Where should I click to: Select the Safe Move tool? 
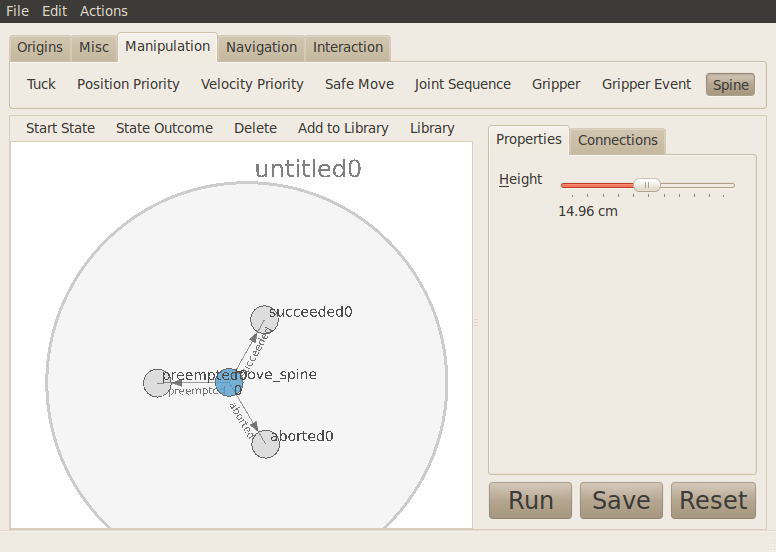click(359, 84)
